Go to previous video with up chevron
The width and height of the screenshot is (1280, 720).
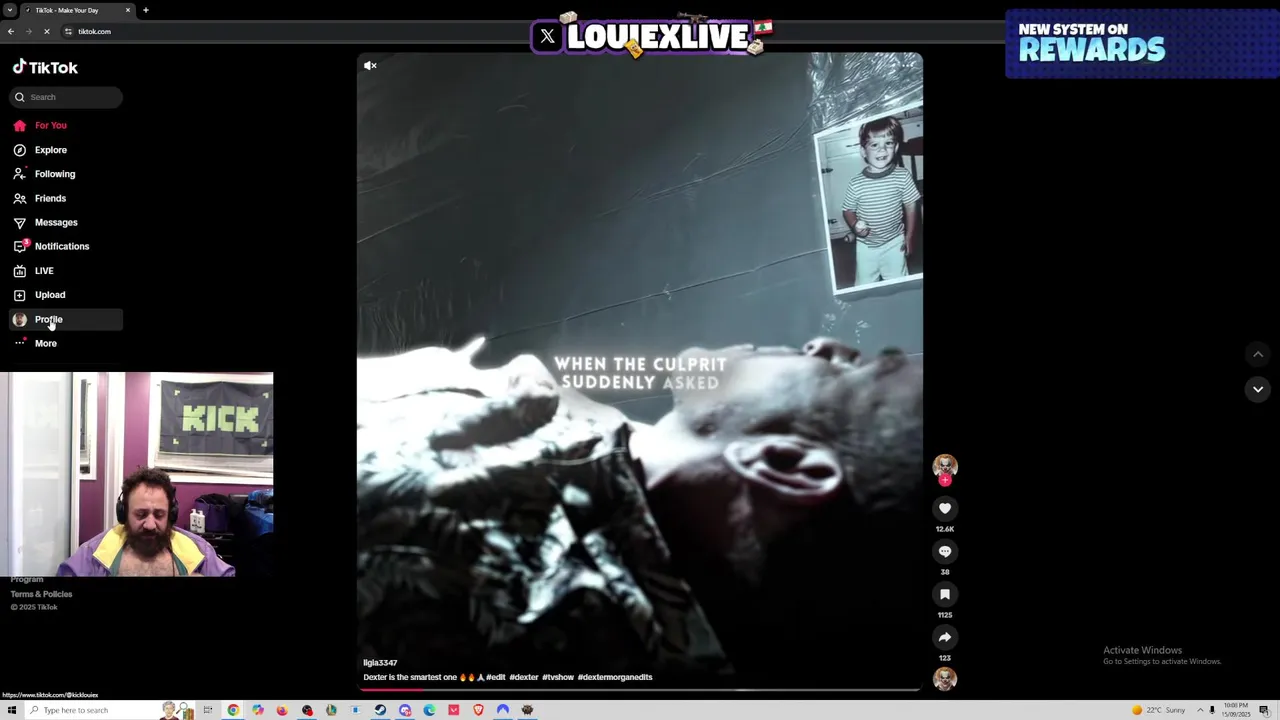click(1258, 354)
